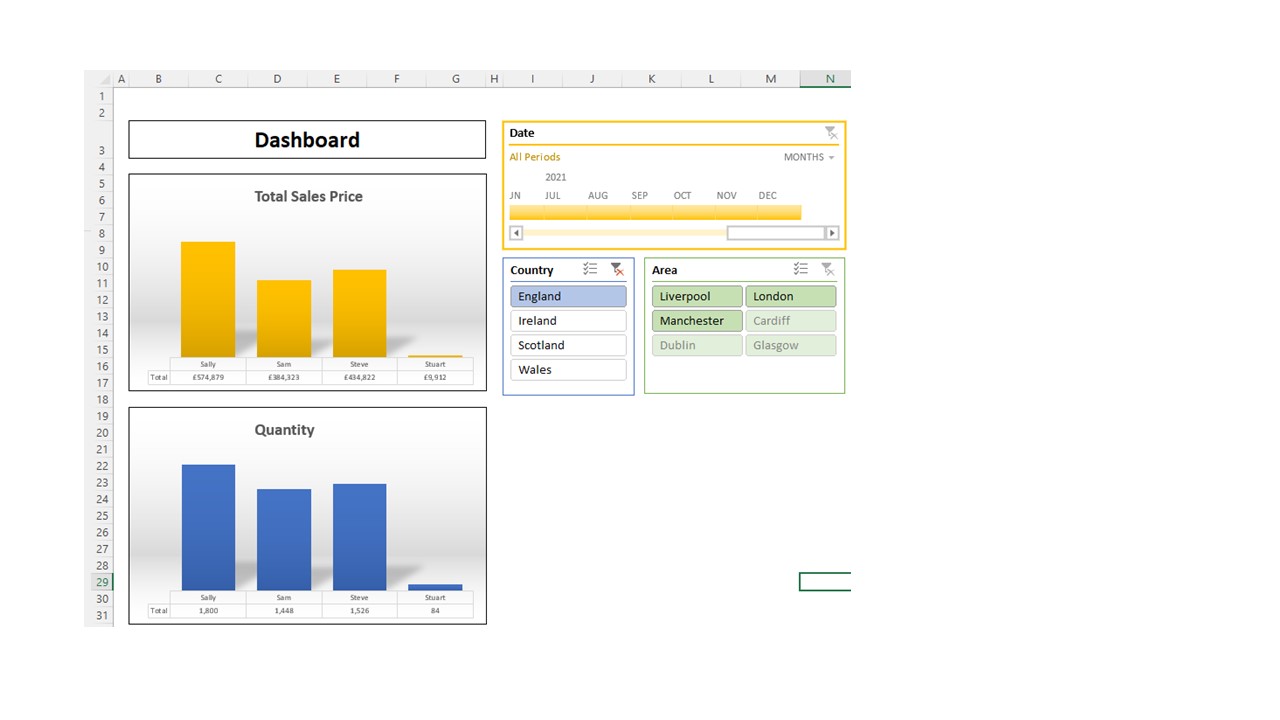Select Liverpool in the Area slicer
This screenshot has width=1280, height=720.
click(x=696, y=295)
